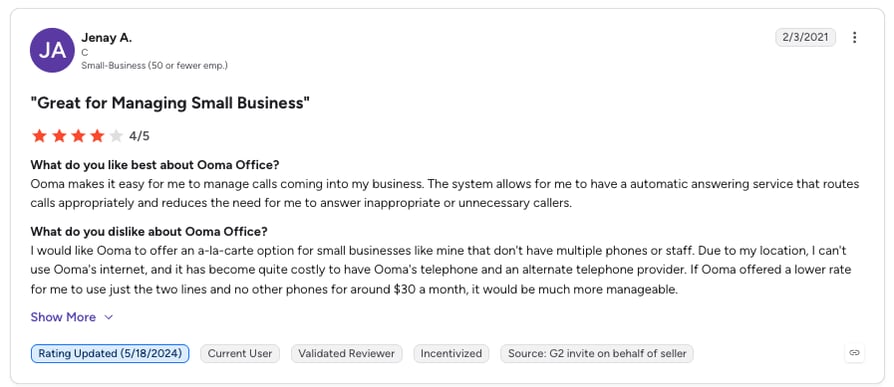This screenshot has width=894, height=387.
Task: Select the Incentivized tag
Action: click(x=451, y=353)
